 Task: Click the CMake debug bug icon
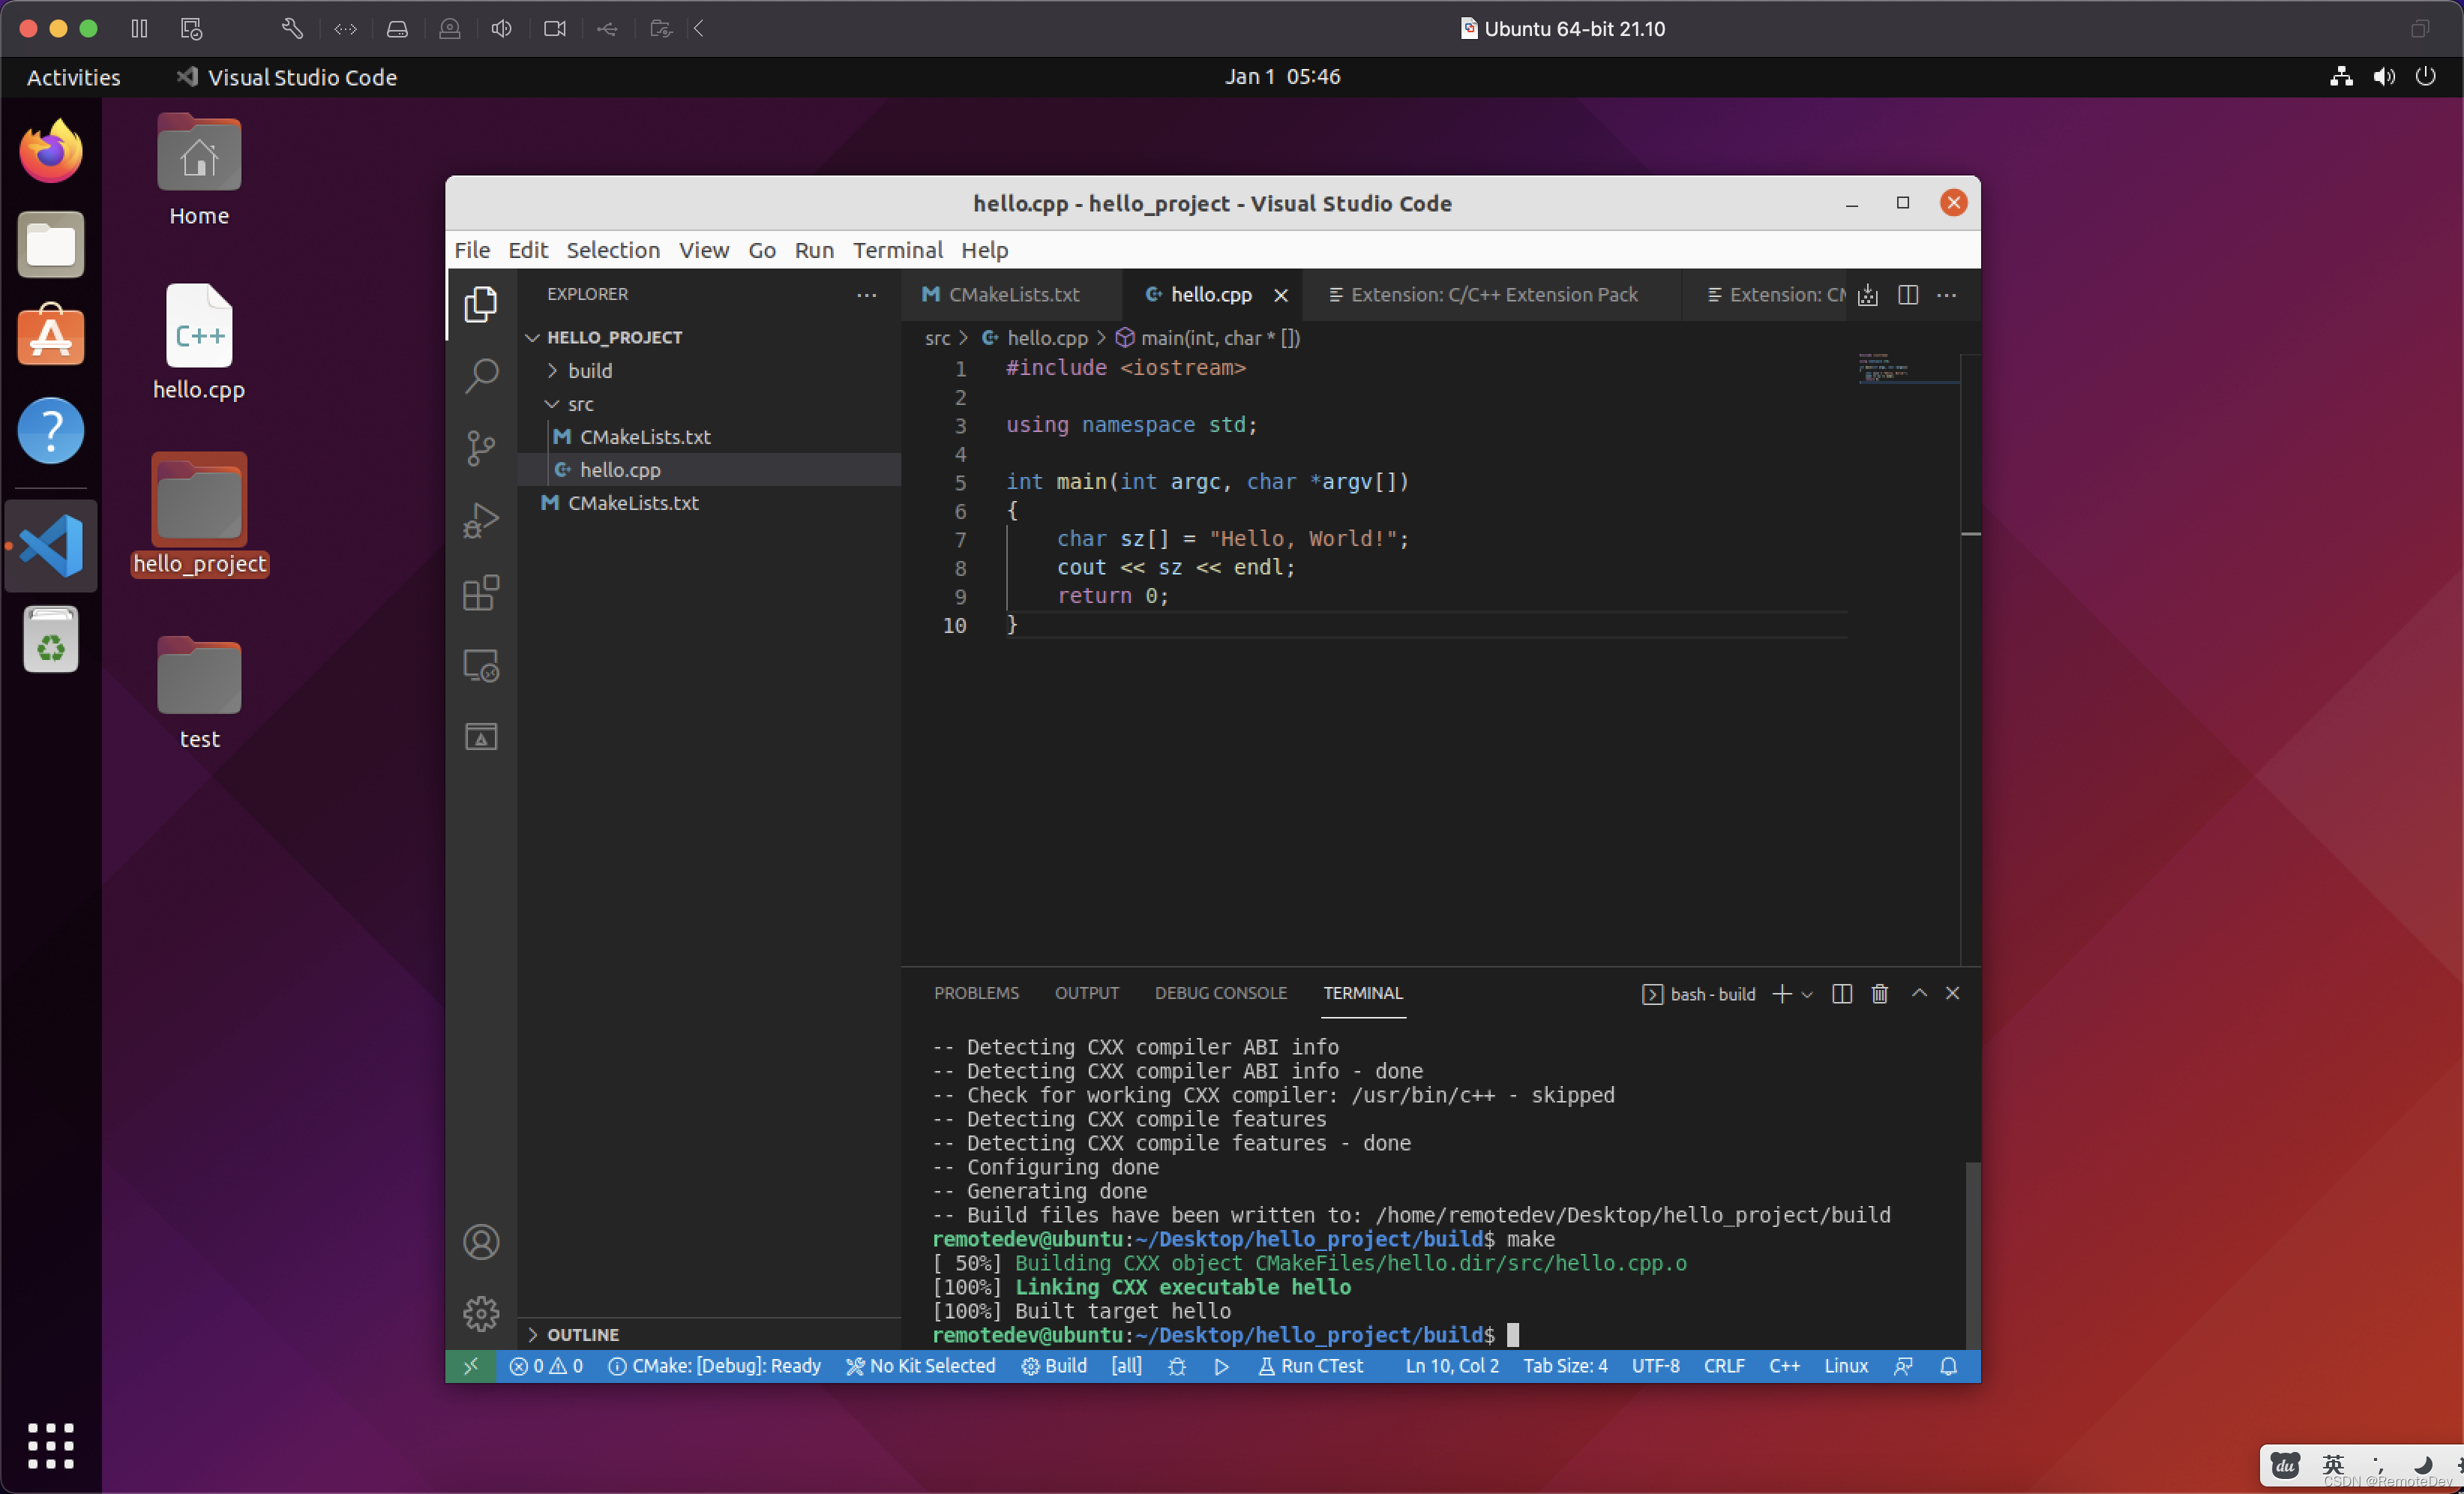pyautogui.click(x=1177, y=1366)
